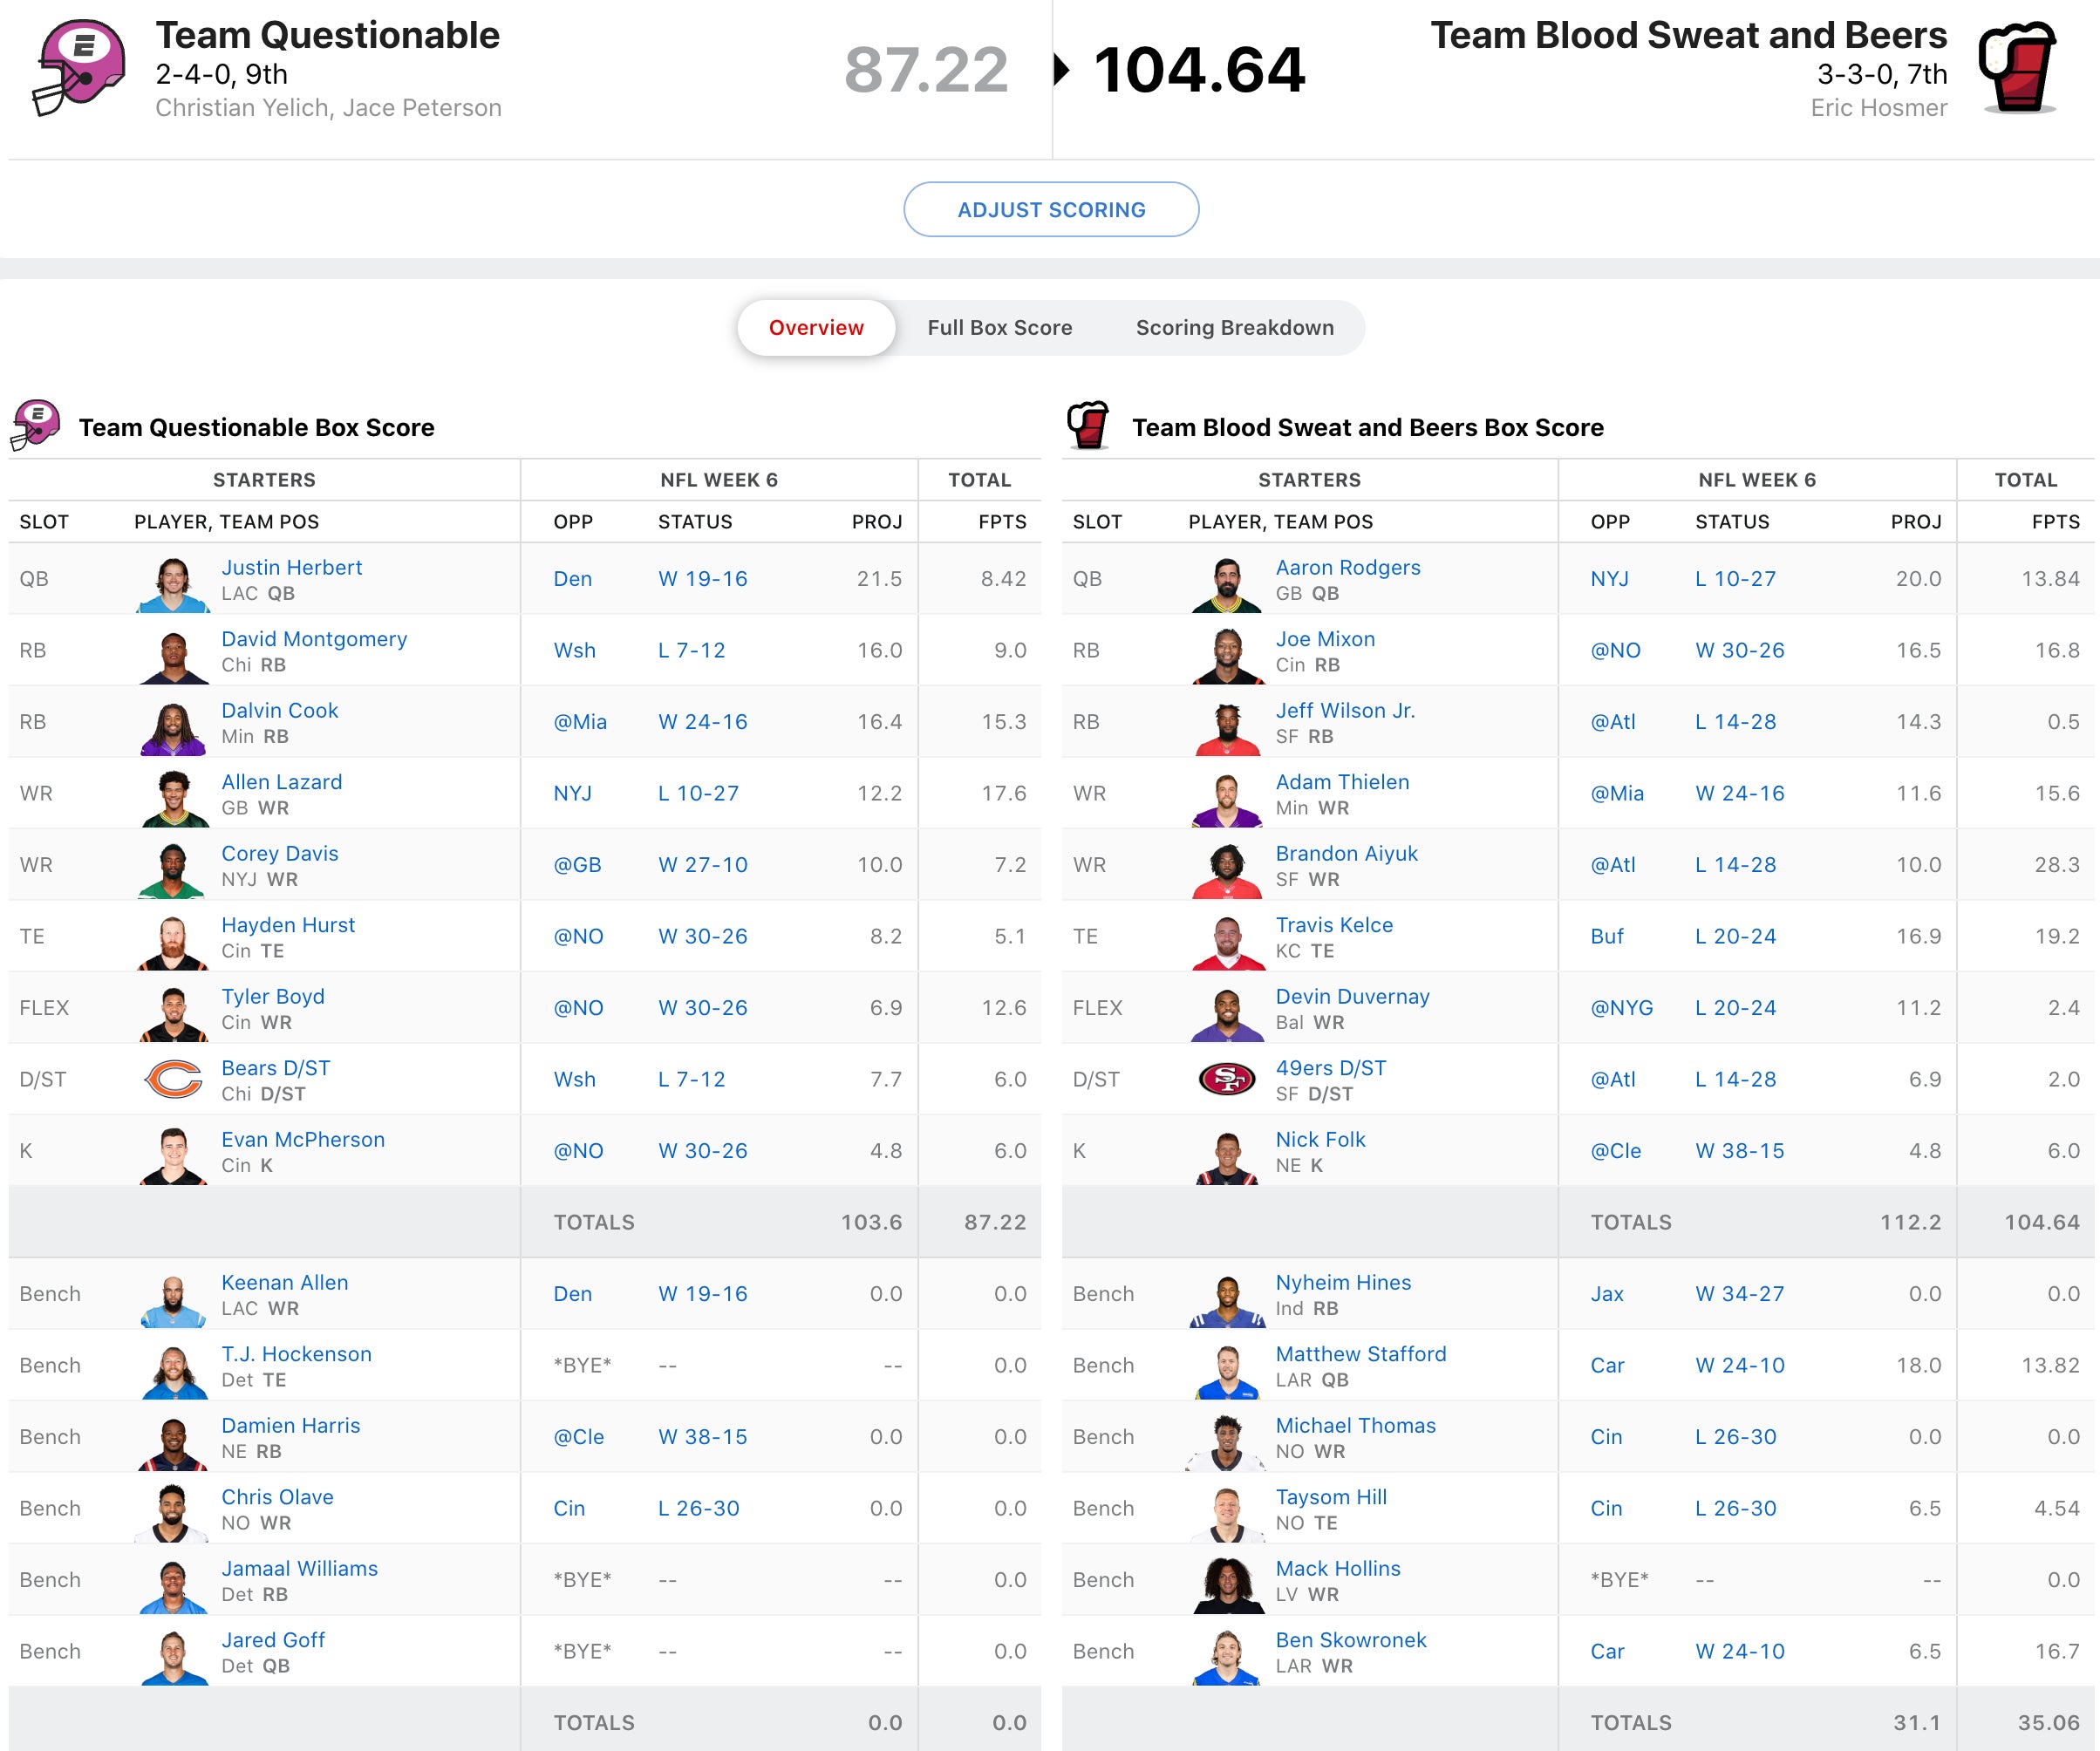Click Travis Kelce's player headshot
This screenshot has width=2100, height=1751.
click(1226, 942)
